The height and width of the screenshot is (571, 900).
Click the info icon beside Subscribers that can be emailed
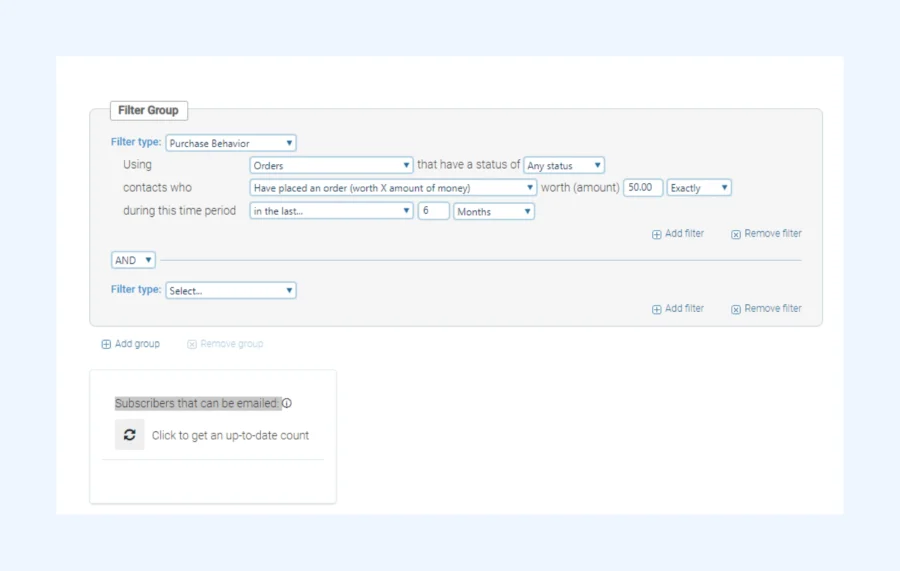point(287,403)
